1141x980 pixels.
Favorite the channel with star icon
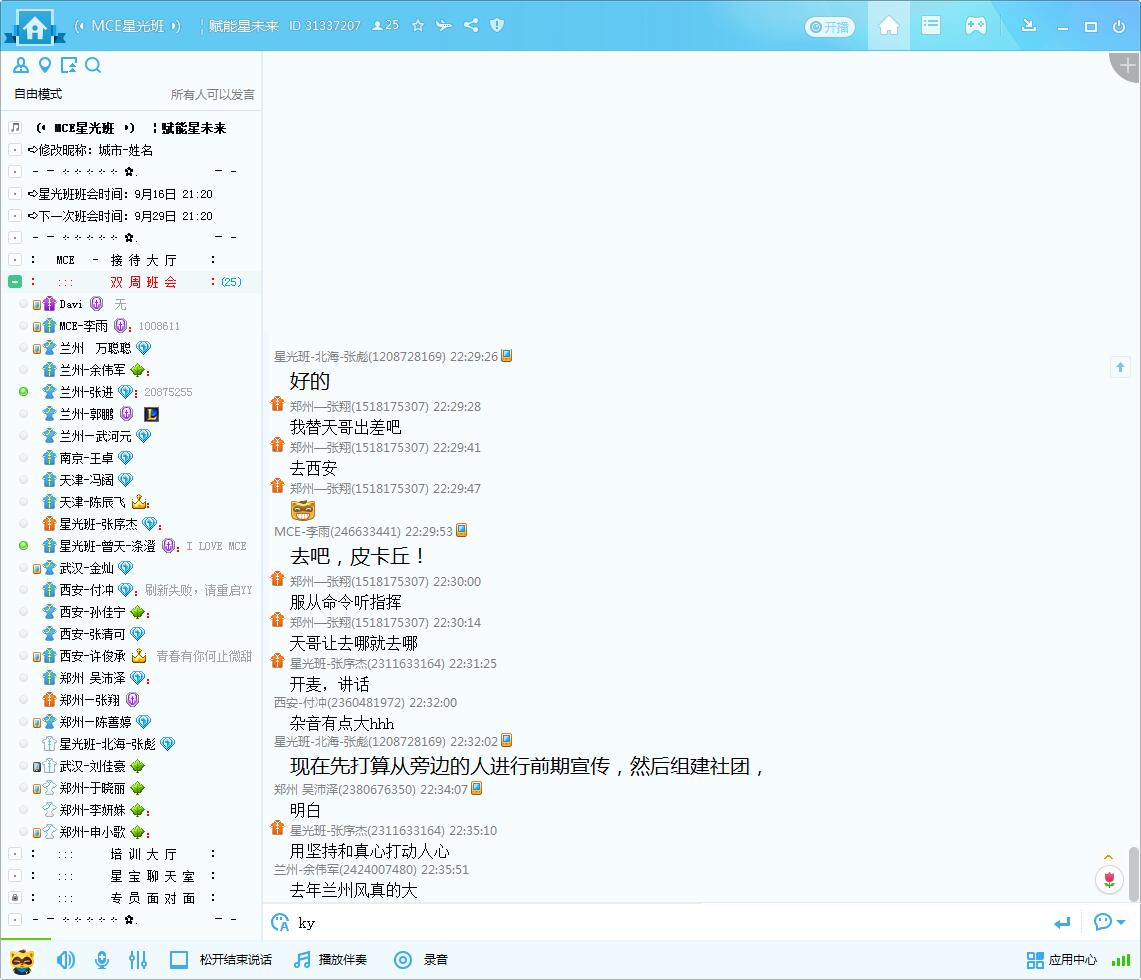click(418, 25)
